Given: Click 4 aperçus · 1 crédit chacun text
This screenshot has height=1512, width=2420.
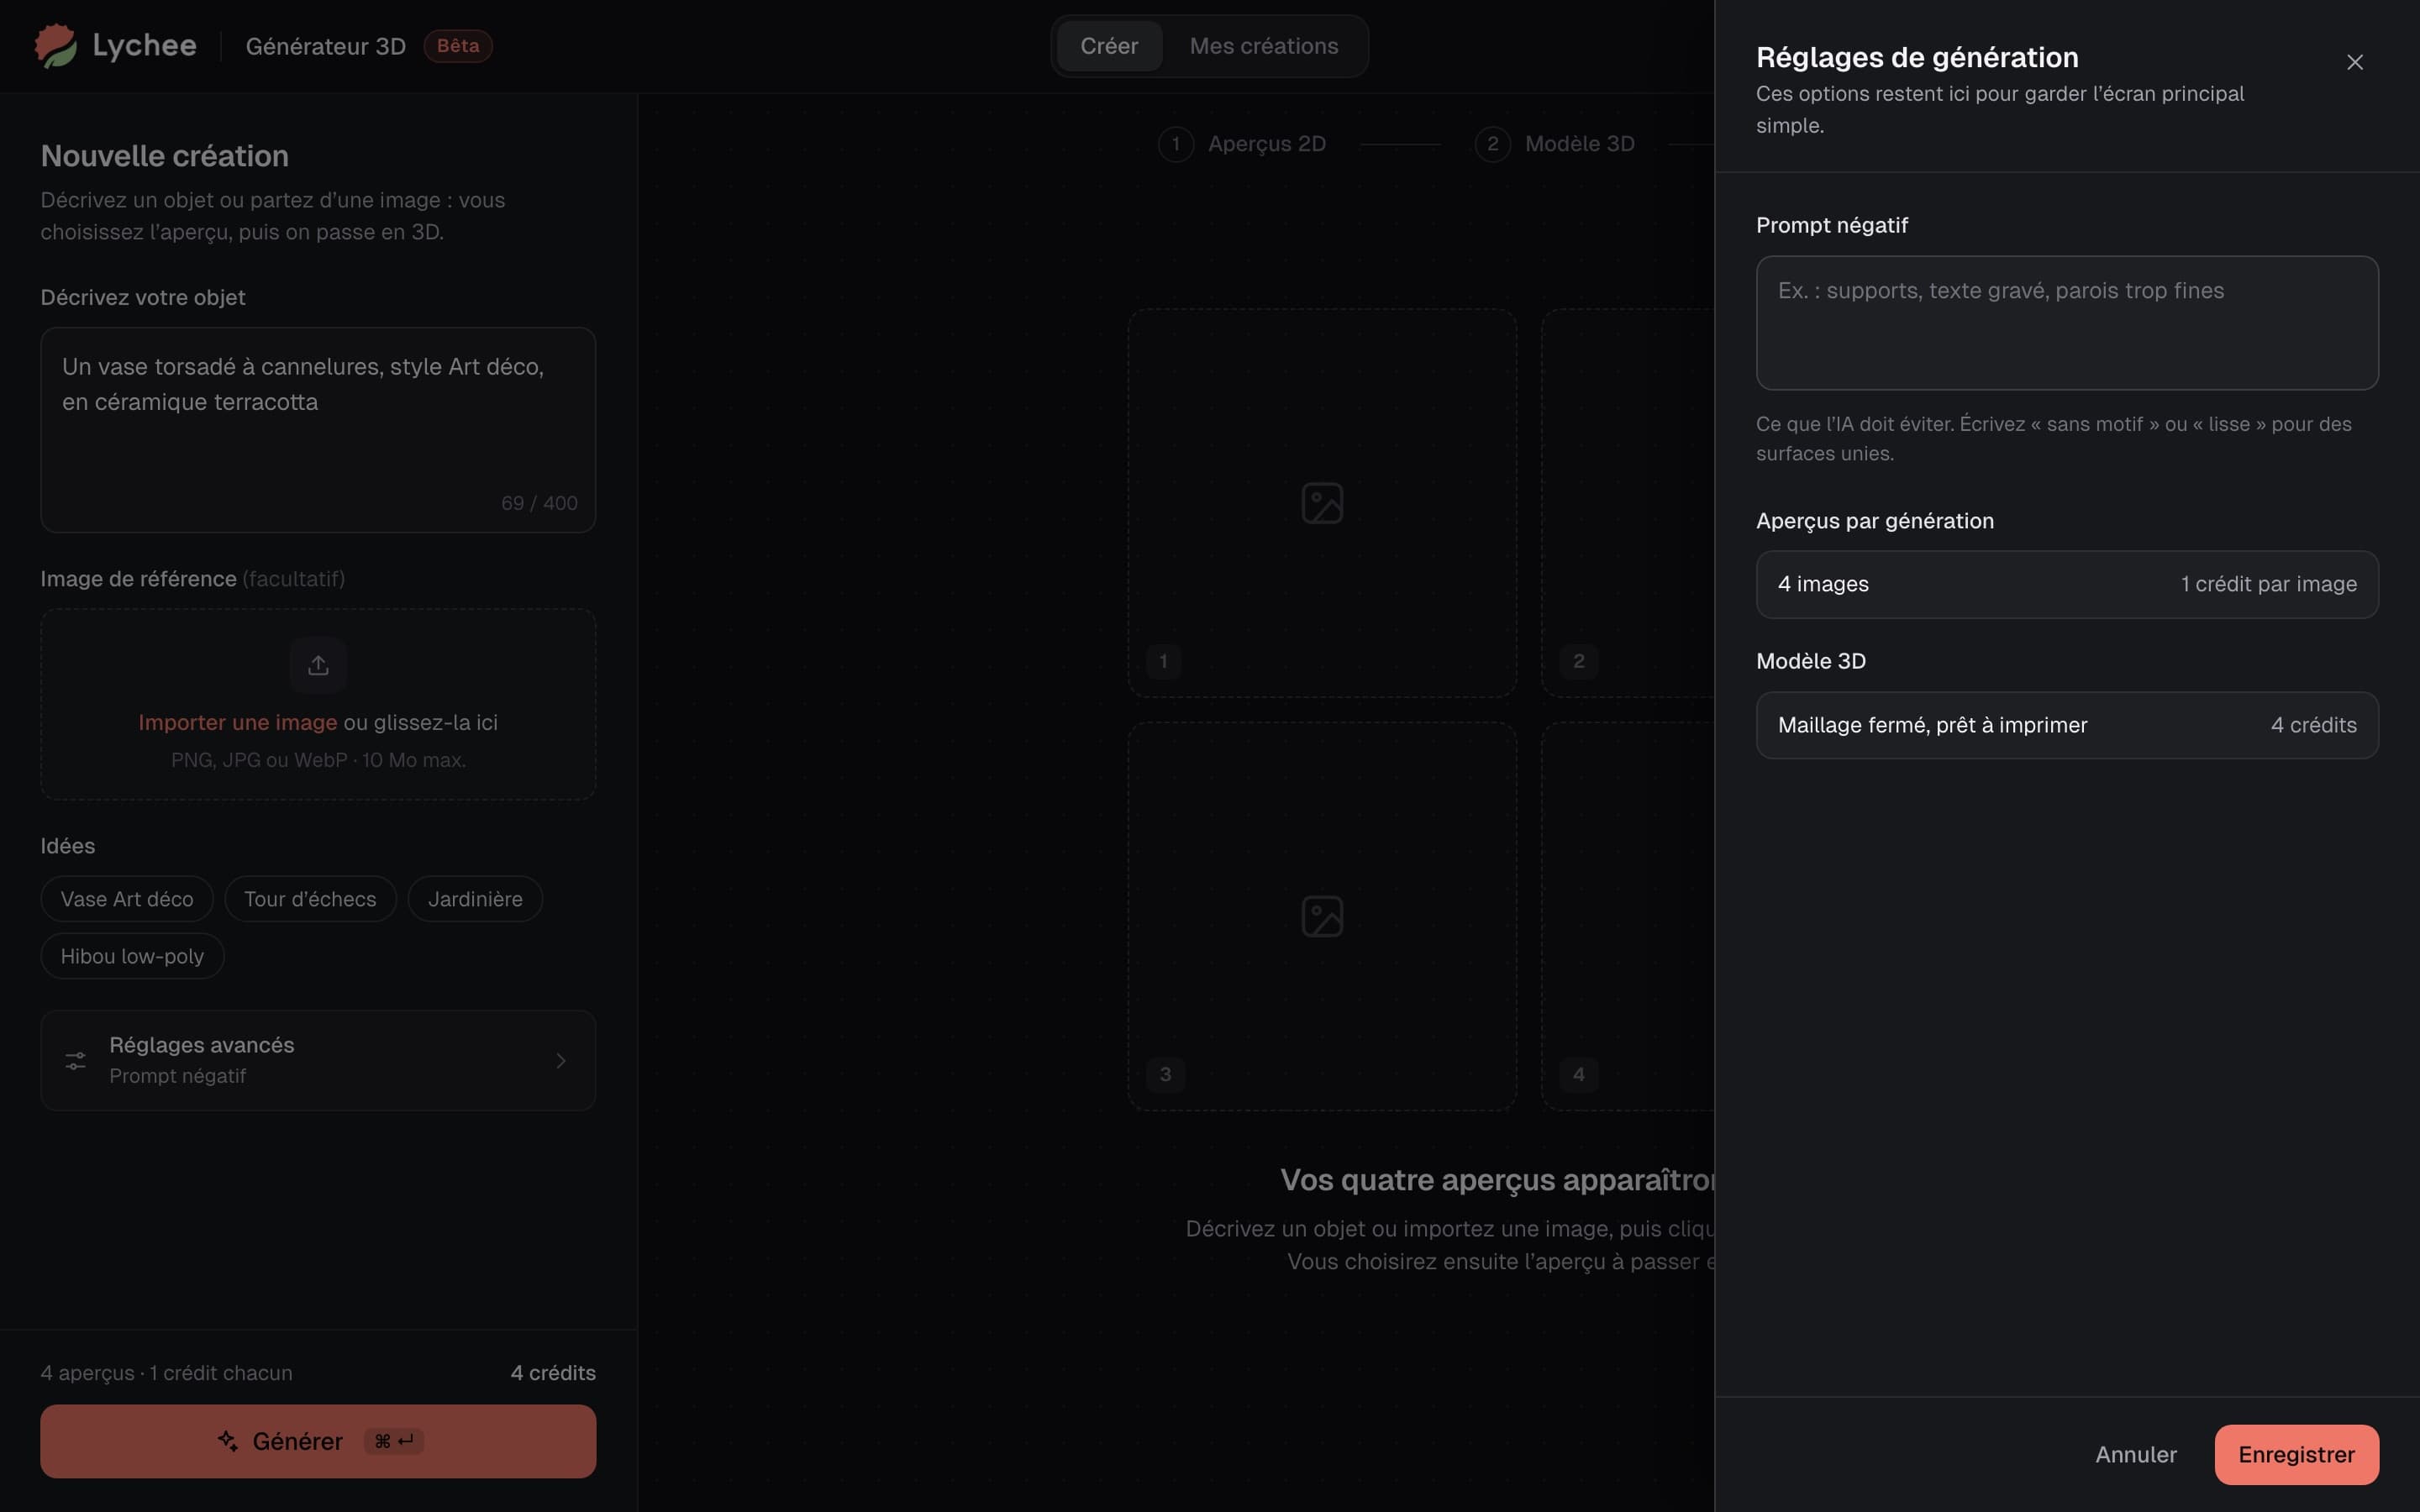Looking at the screenshot, I should (167, 1373).
